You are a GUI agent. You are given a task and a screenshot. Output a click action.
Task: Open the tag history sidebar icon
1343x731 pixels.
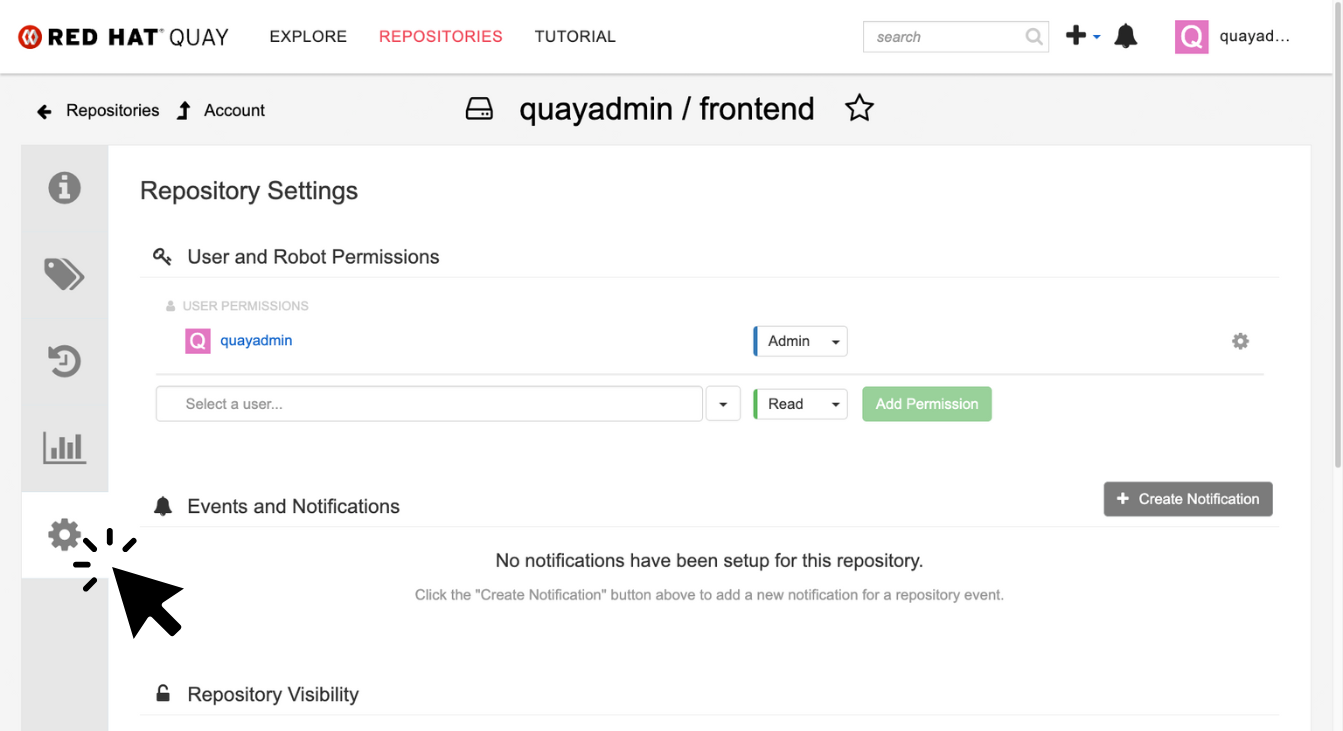point(65,361)
